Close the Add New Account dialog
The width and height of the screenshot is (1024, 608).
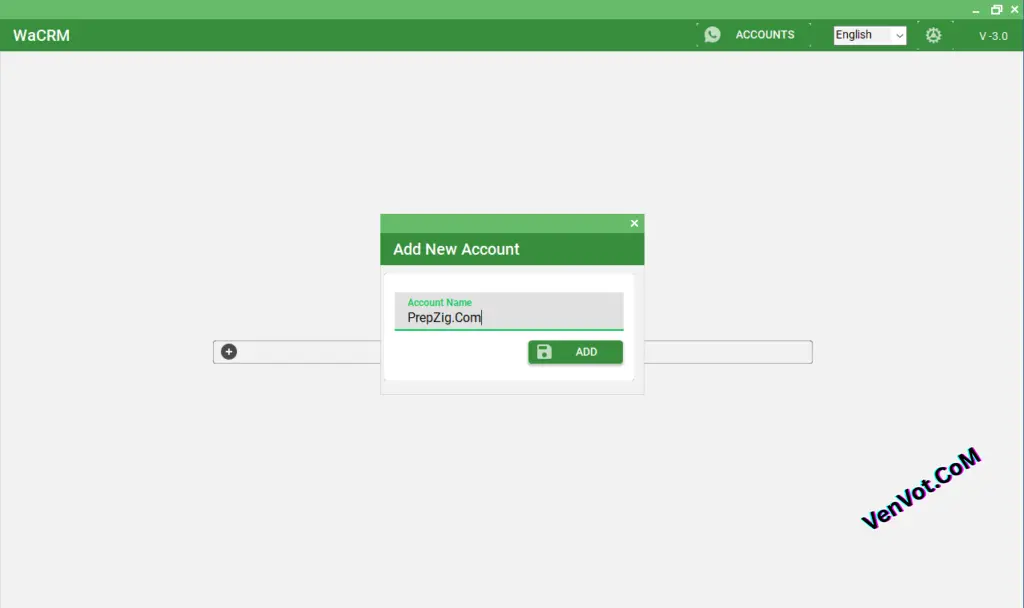[634, 223]
